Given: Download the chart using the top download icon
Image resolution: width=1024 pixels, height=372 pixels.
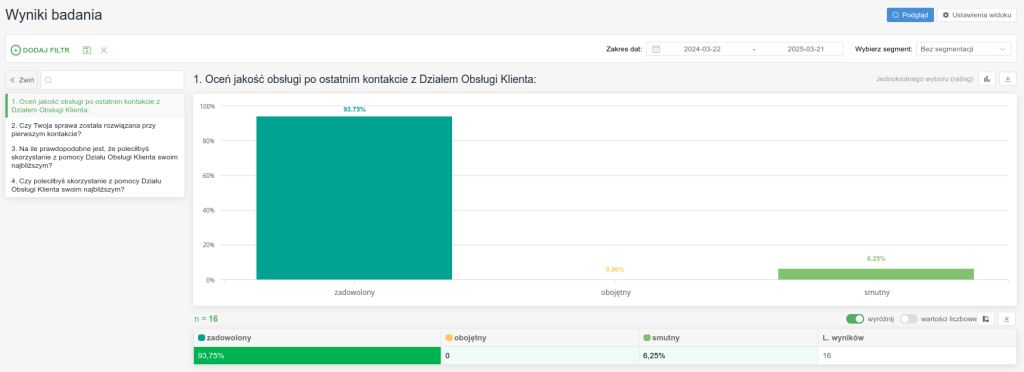Looking at the screenshot, I should 1007,79.
